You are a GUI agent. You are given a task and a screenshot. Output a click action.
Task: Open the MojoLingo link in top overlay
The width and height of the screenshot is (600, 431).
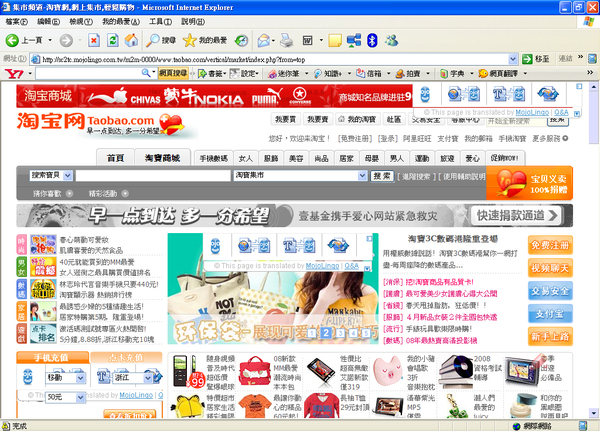coord(532,112)
